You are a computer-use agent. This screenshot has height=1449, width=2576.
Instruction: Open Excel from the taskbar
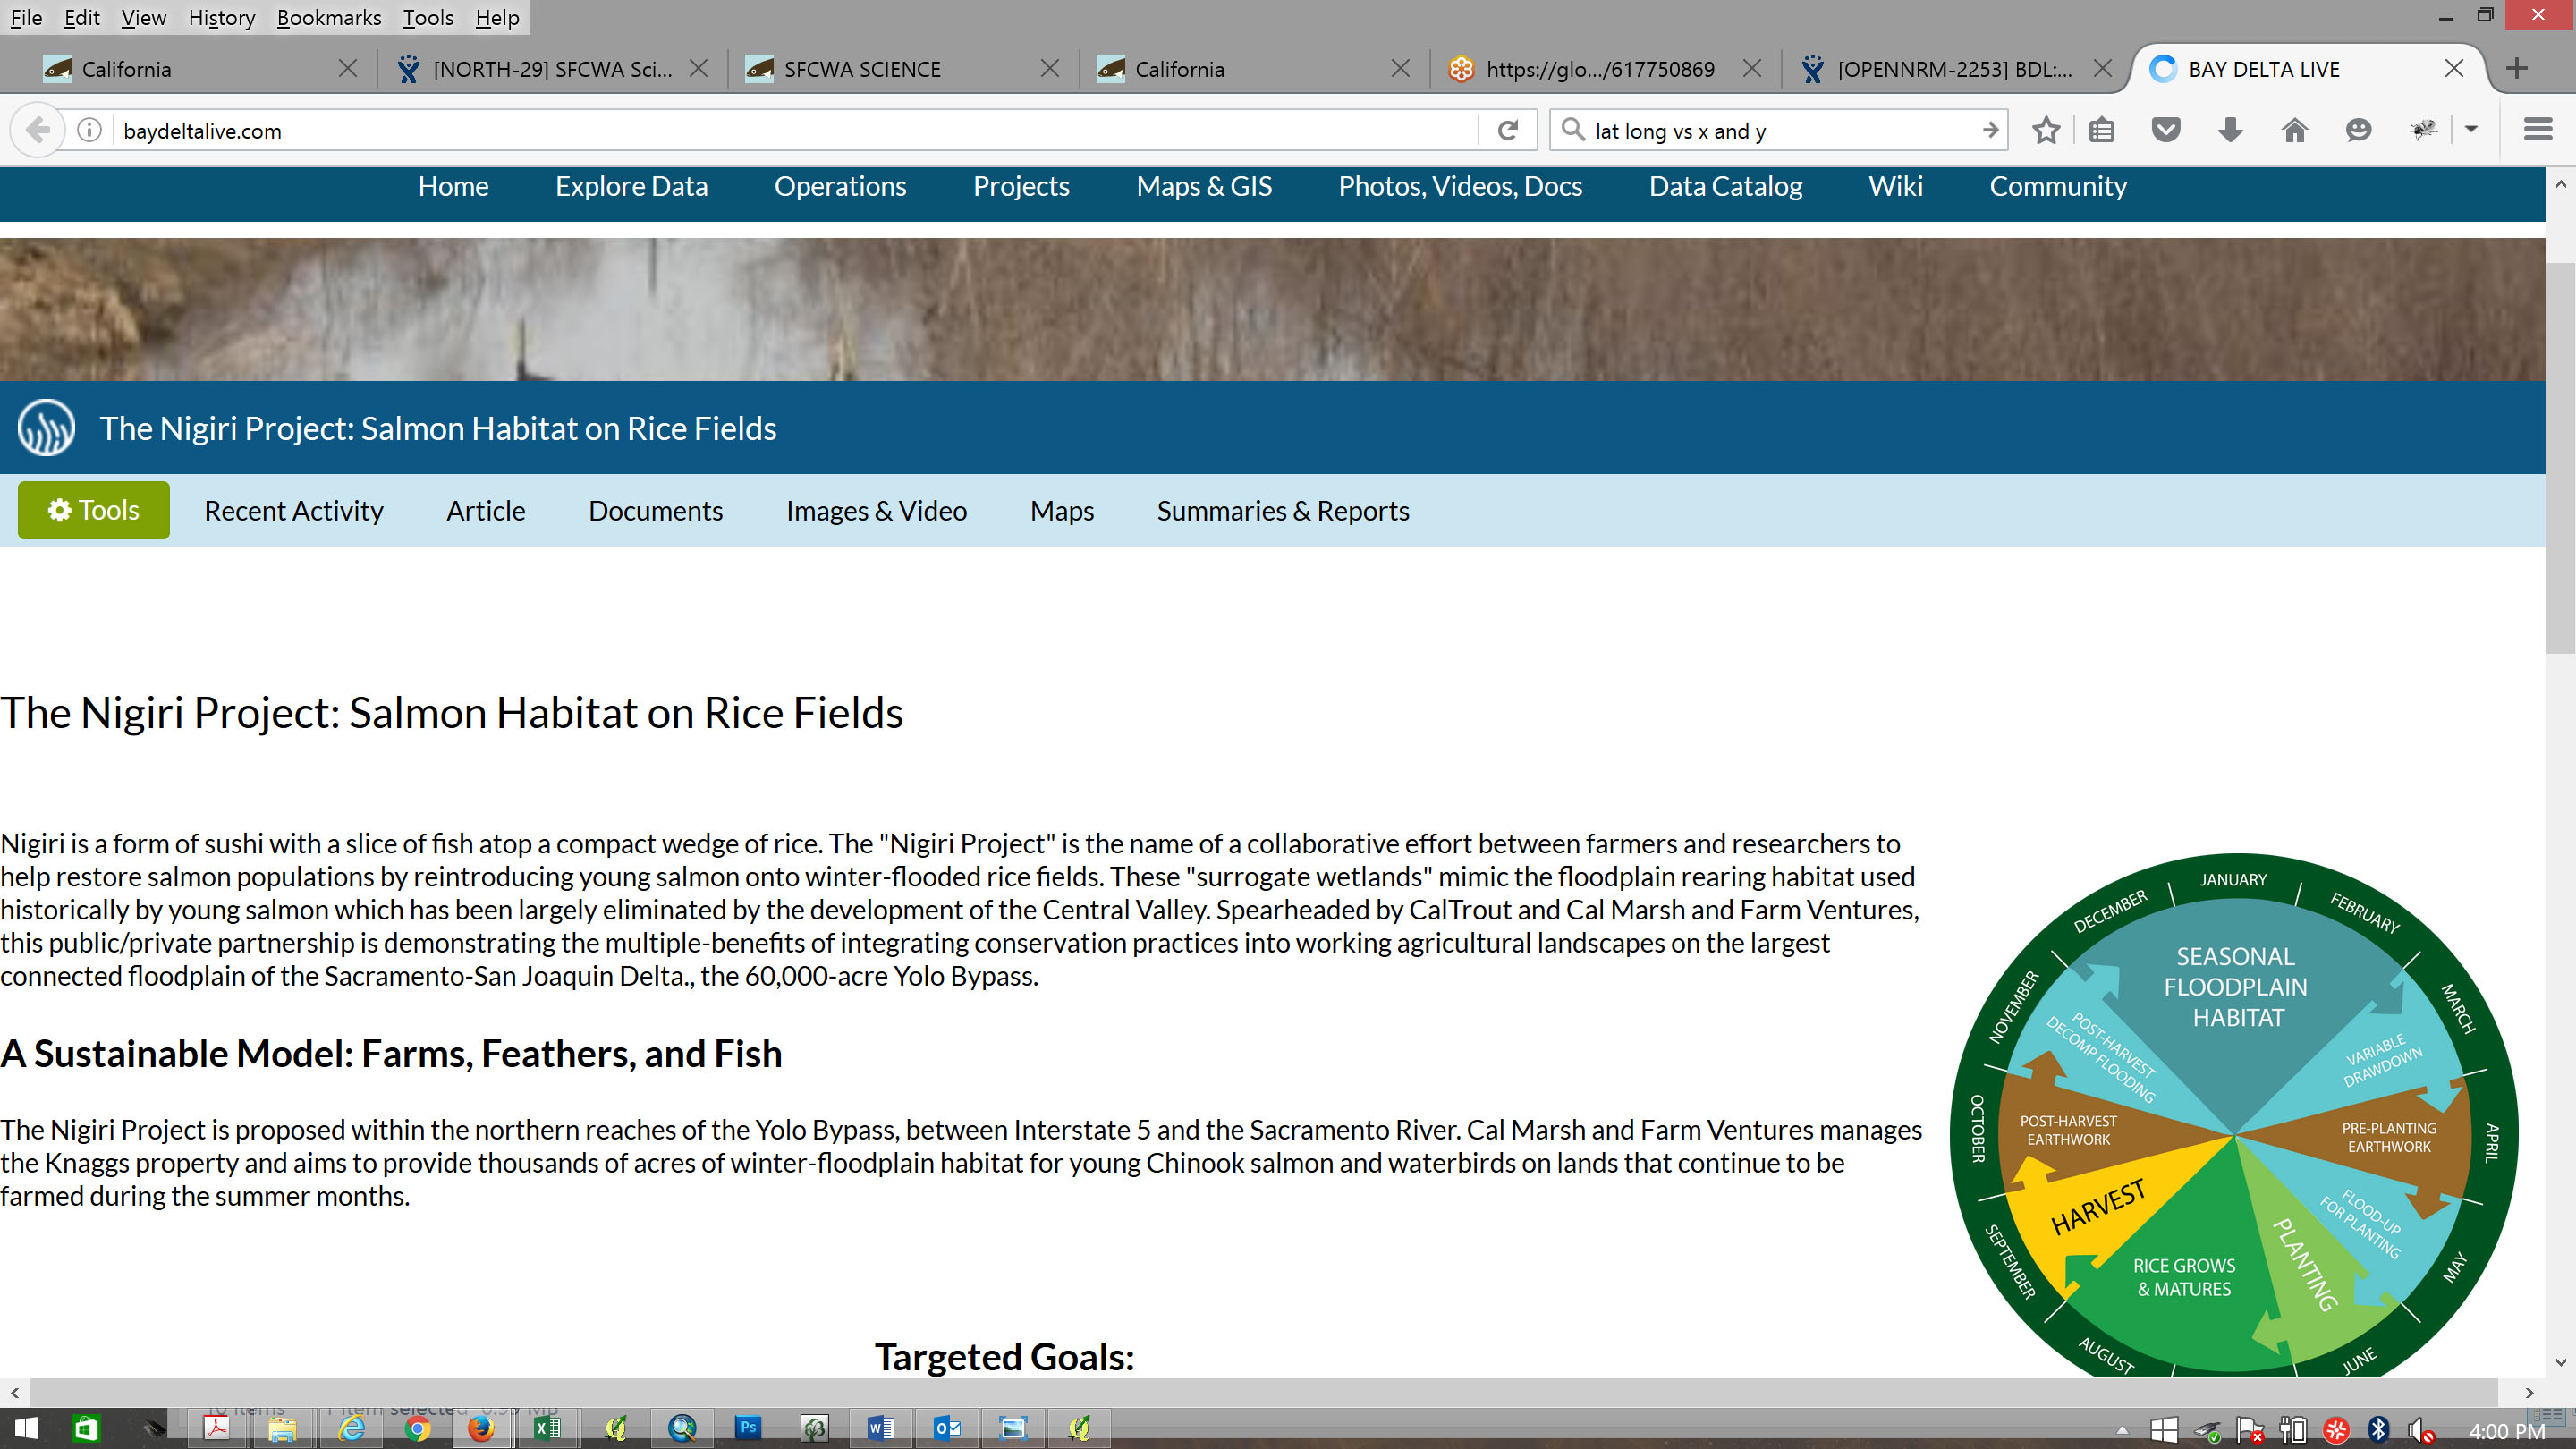[x=547, y=1428]
